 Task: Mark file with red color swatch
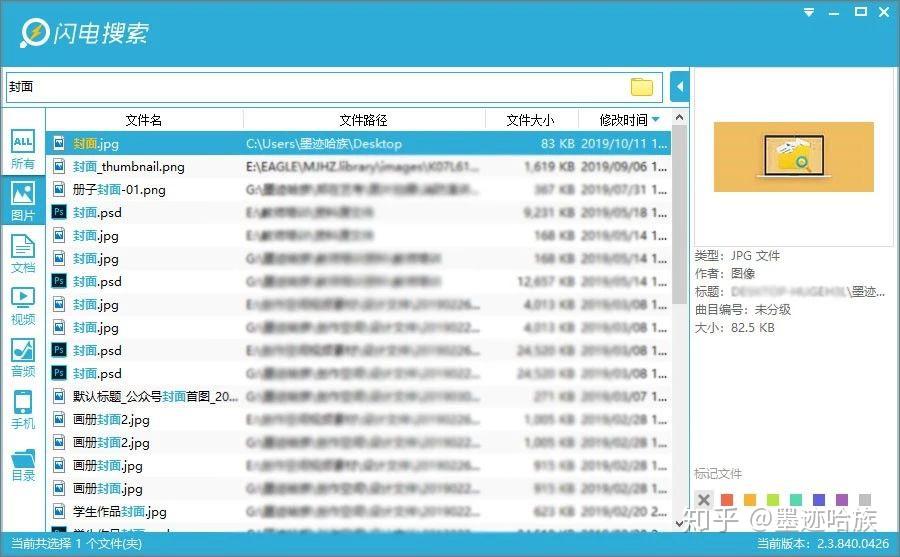click(727, 500)
